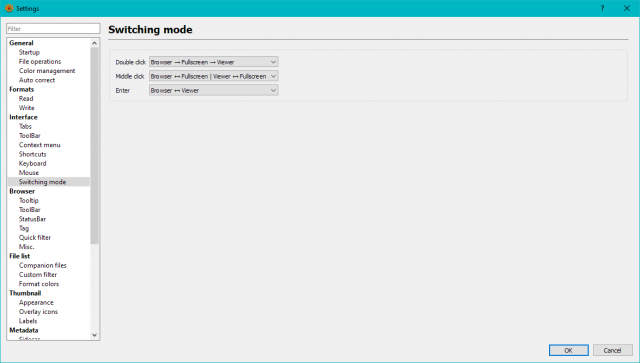The height and width of the screenshot is (363, 640).
Task: Open the Enter key mode dropdown
Action: [213, 91]
